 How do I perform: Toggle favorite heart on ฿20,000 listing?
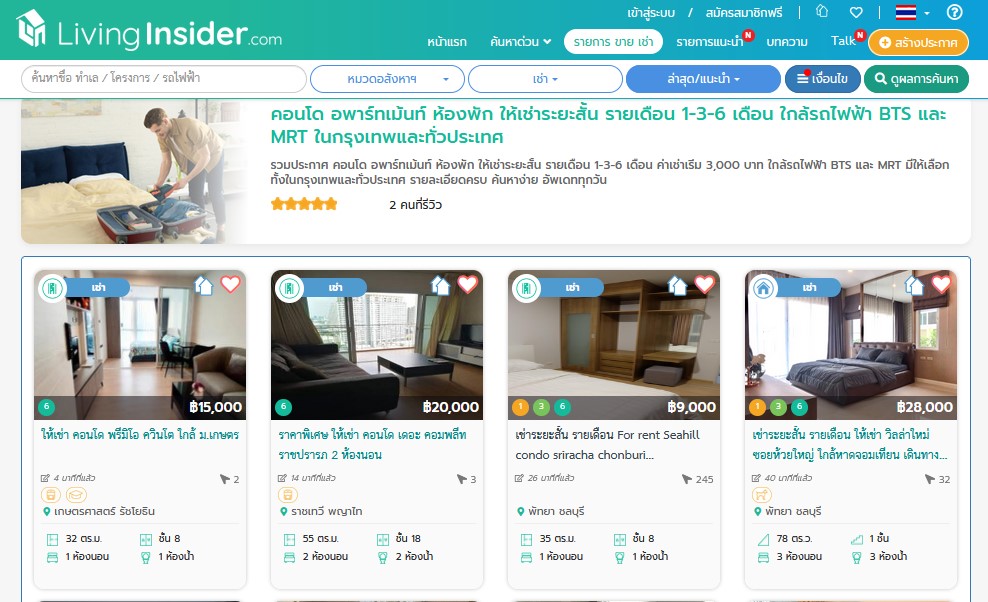pos(467,284)
